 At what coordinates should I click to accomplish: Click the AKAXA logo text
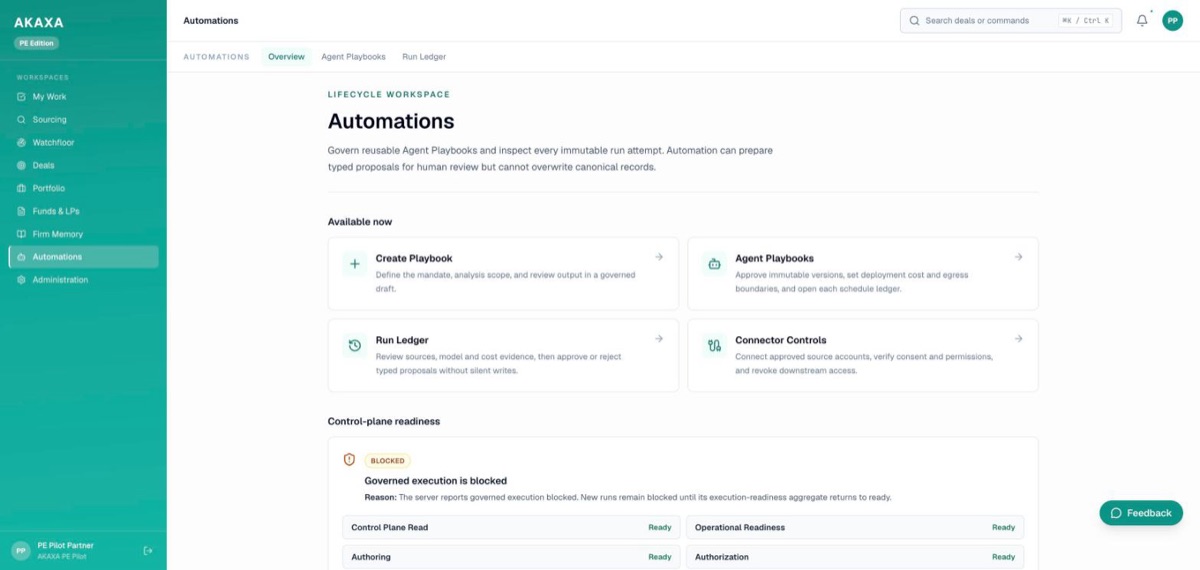coord(38,22)
